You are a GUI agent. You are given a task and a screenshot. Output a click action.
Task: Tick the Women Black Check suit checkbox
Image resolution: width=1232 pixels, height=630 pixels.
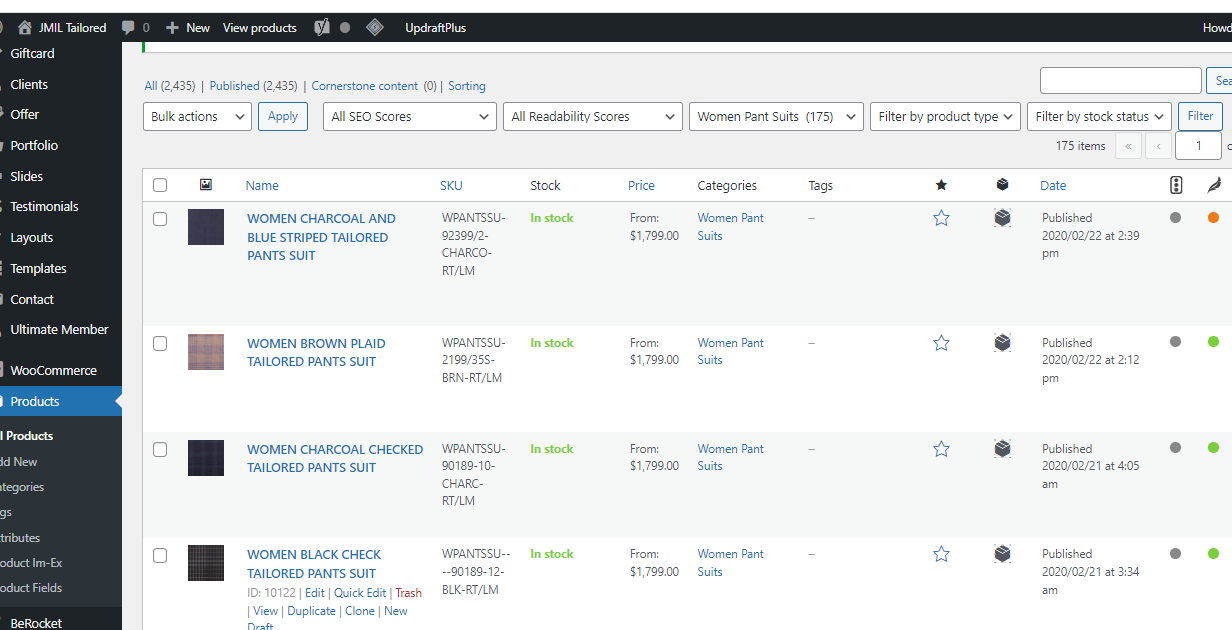(x=160, y=555)
